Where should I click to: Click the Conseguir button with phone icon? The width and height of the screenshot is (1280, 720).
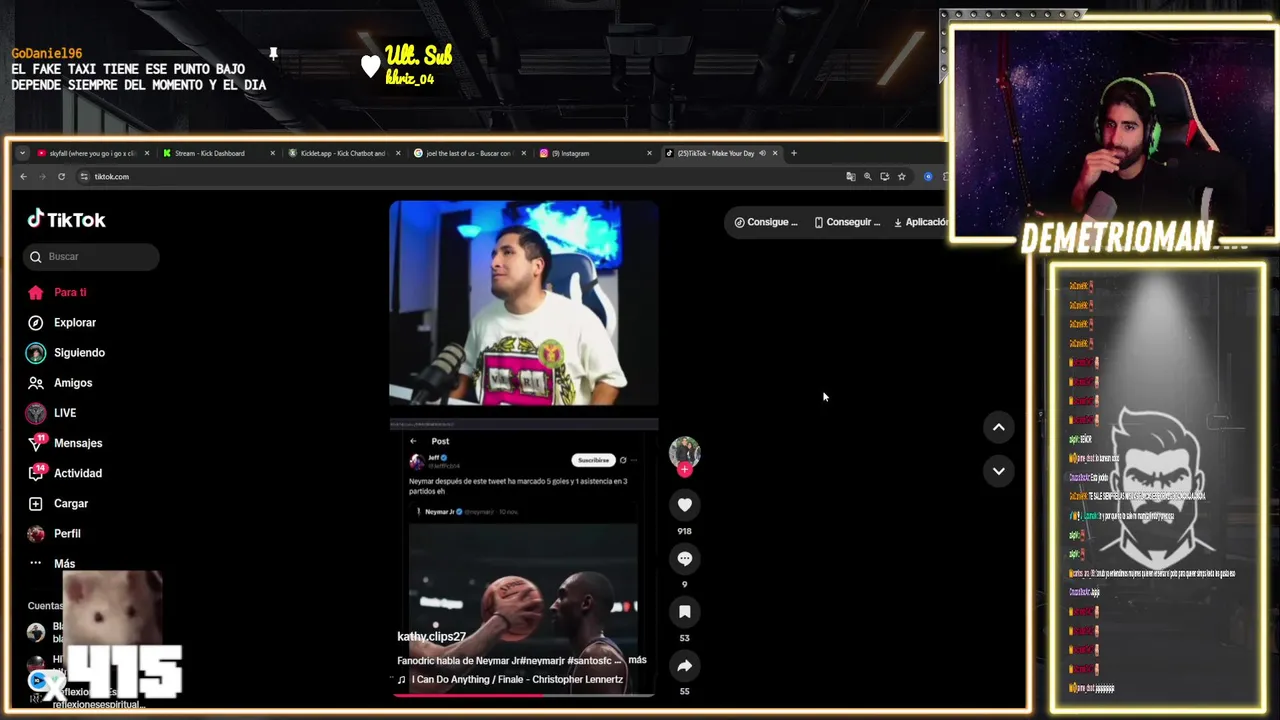coord(847,222)
